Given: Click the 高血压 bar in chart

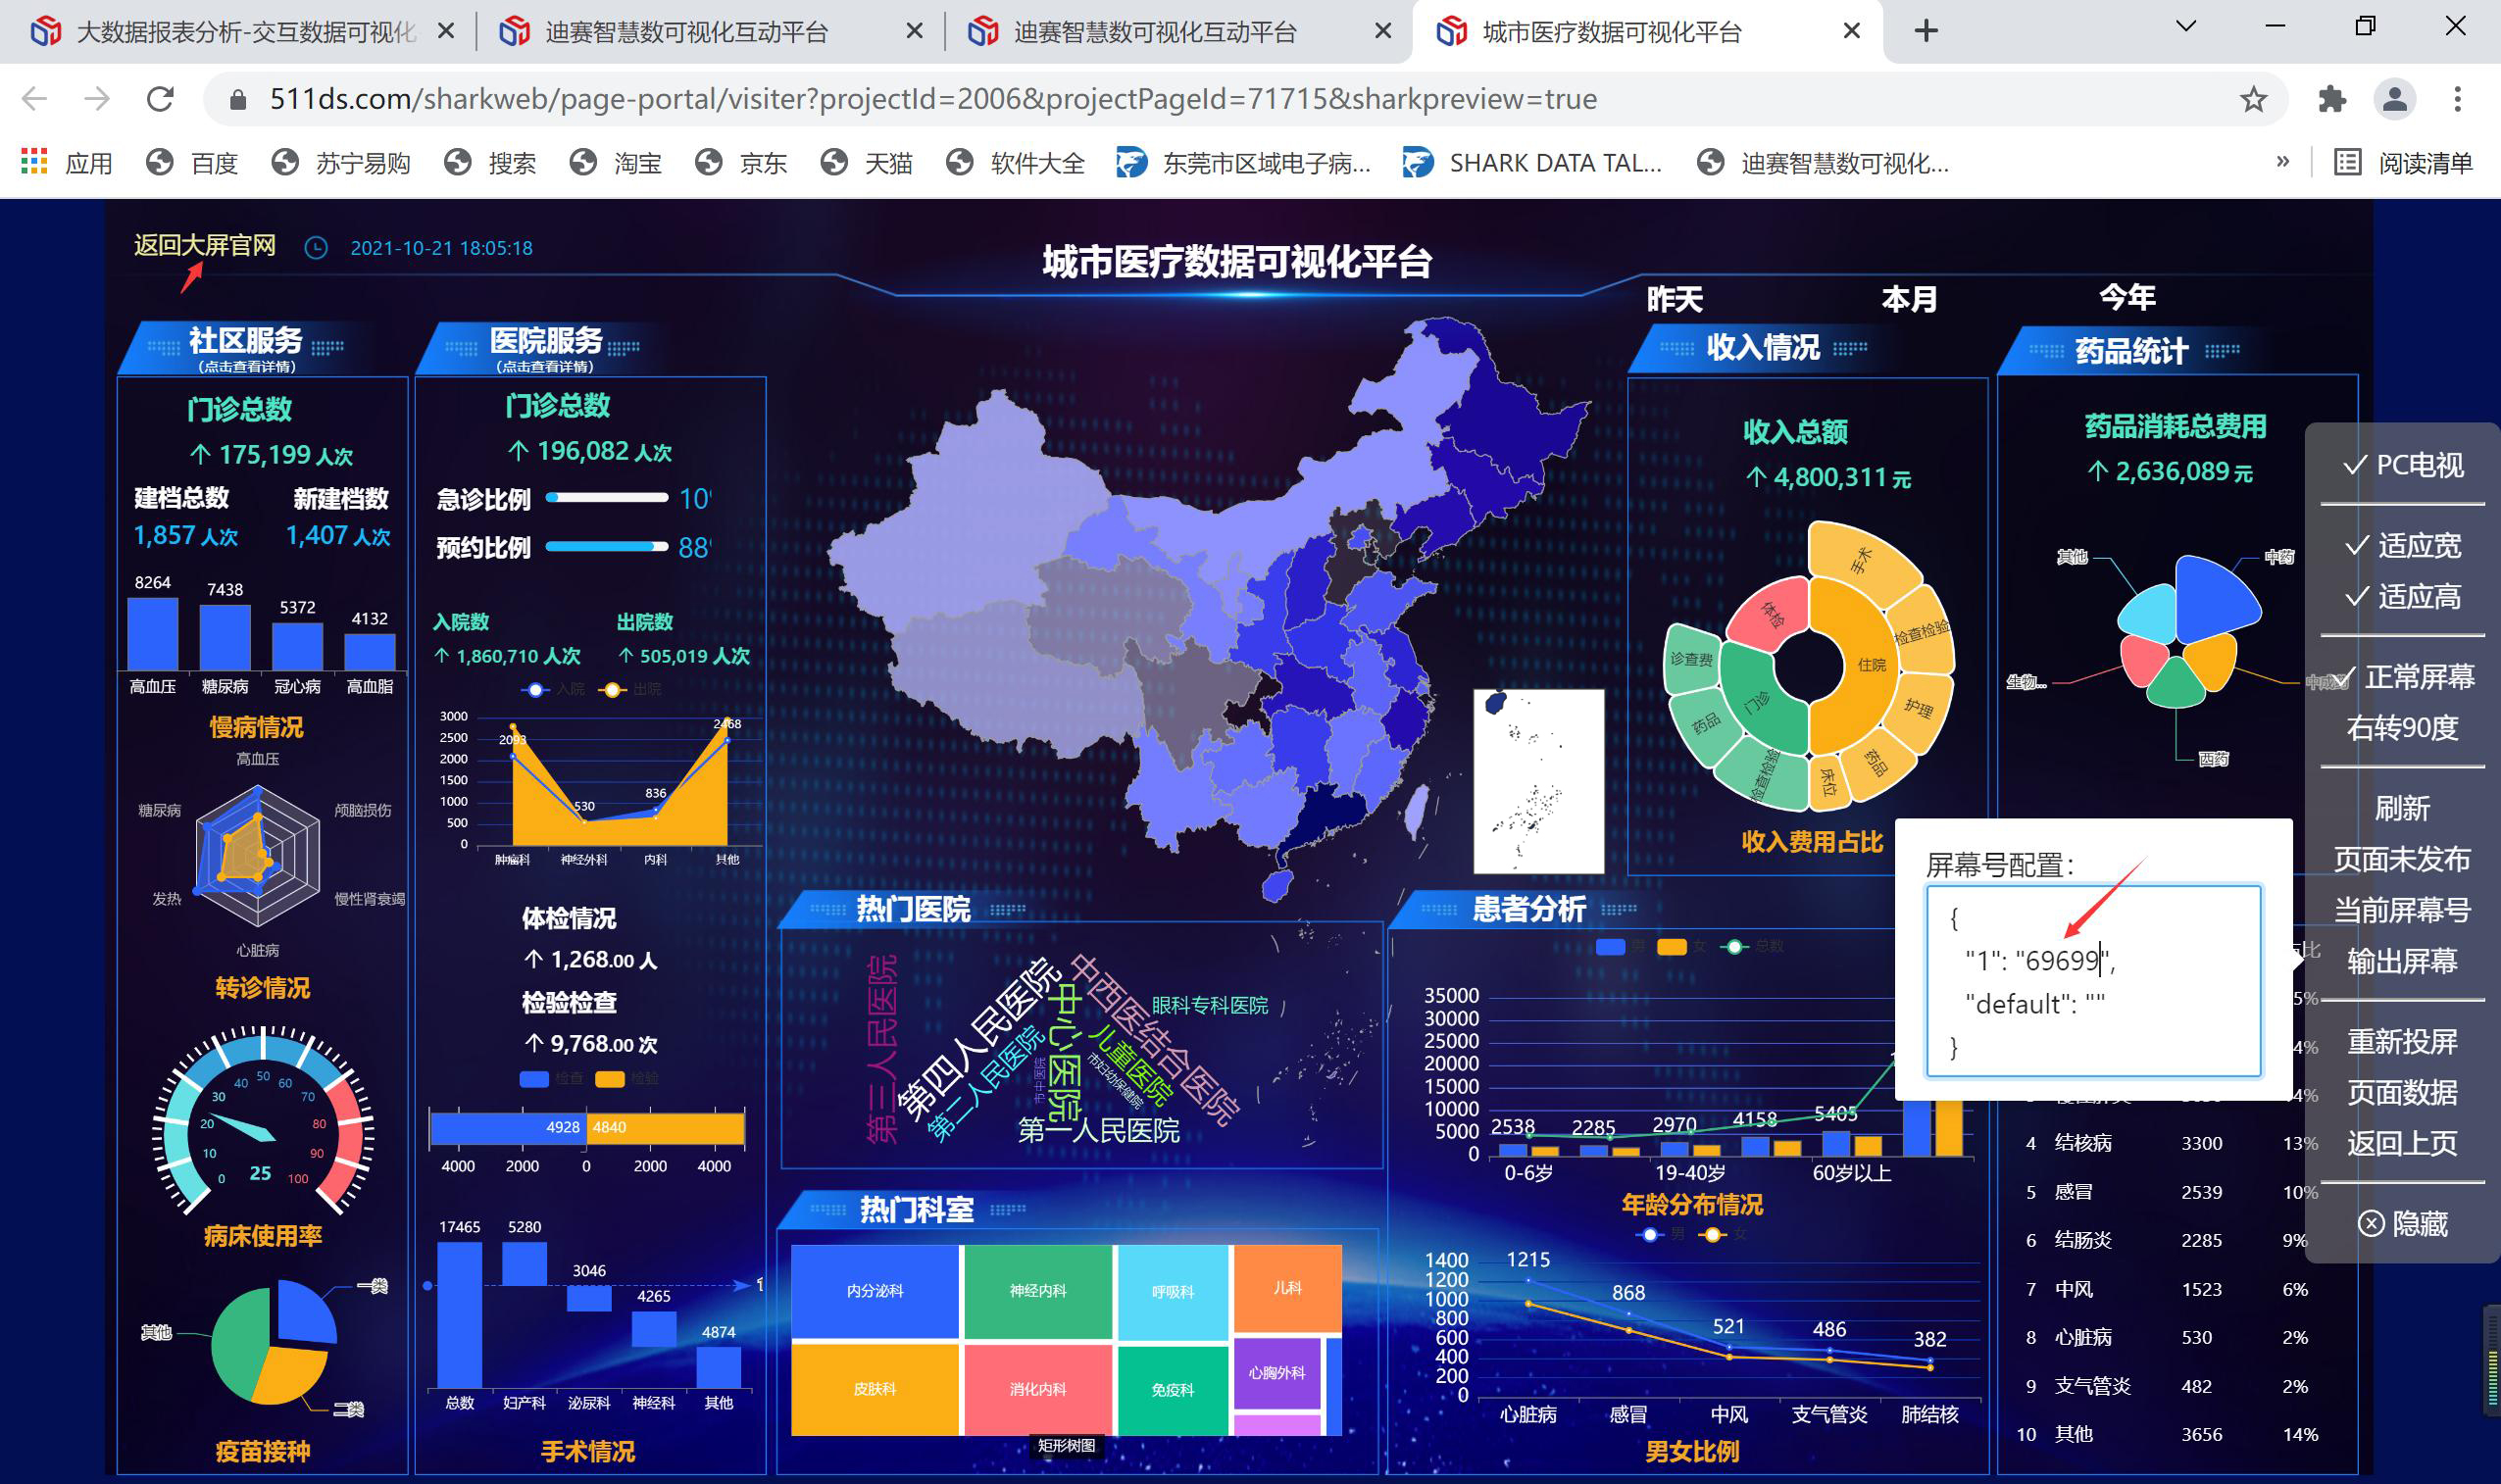Looking at the screenshot, I should click(x=153, y=634).
